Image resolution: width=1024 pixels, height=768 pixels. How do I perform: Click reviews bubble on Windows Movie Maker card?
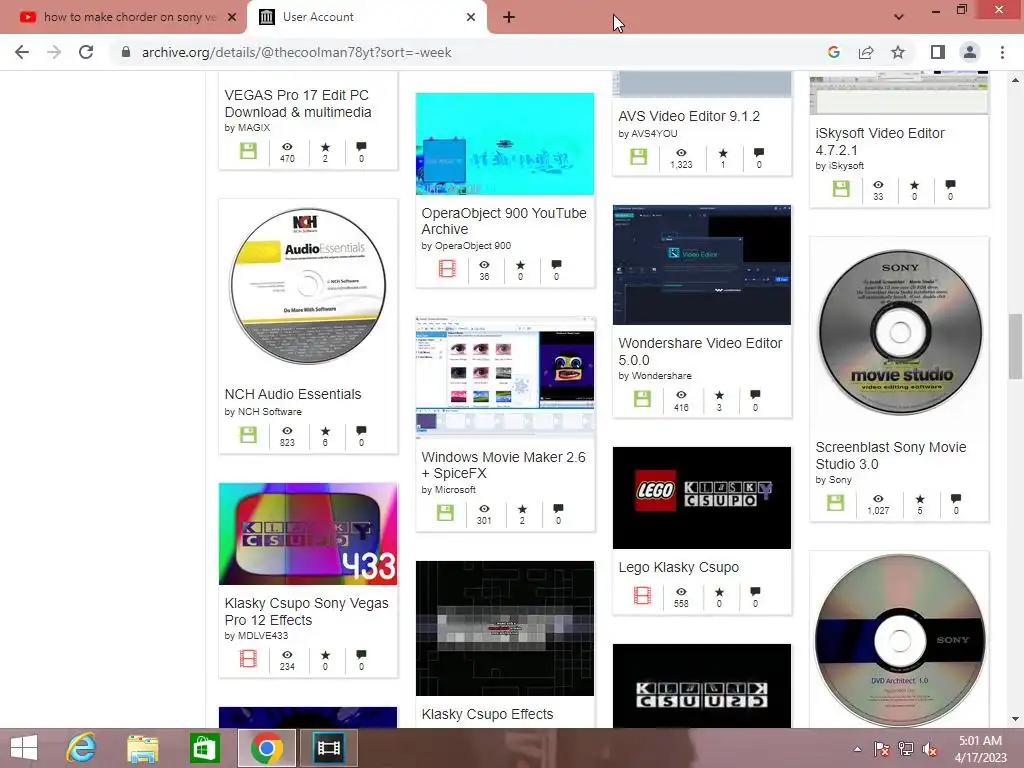(x=558, y=509)
